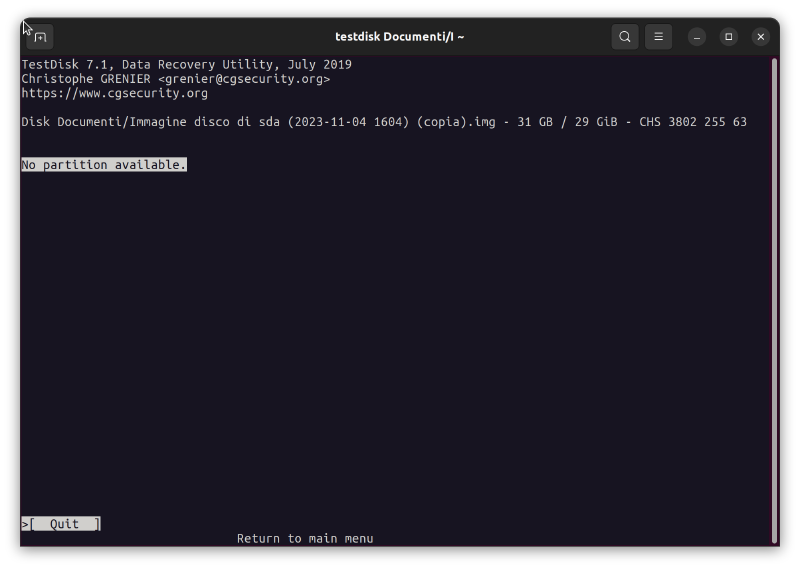The width and height of the screenshot is (800, 569).
Task: Maximize the testdisk terminal window
Action: point(729,37)
